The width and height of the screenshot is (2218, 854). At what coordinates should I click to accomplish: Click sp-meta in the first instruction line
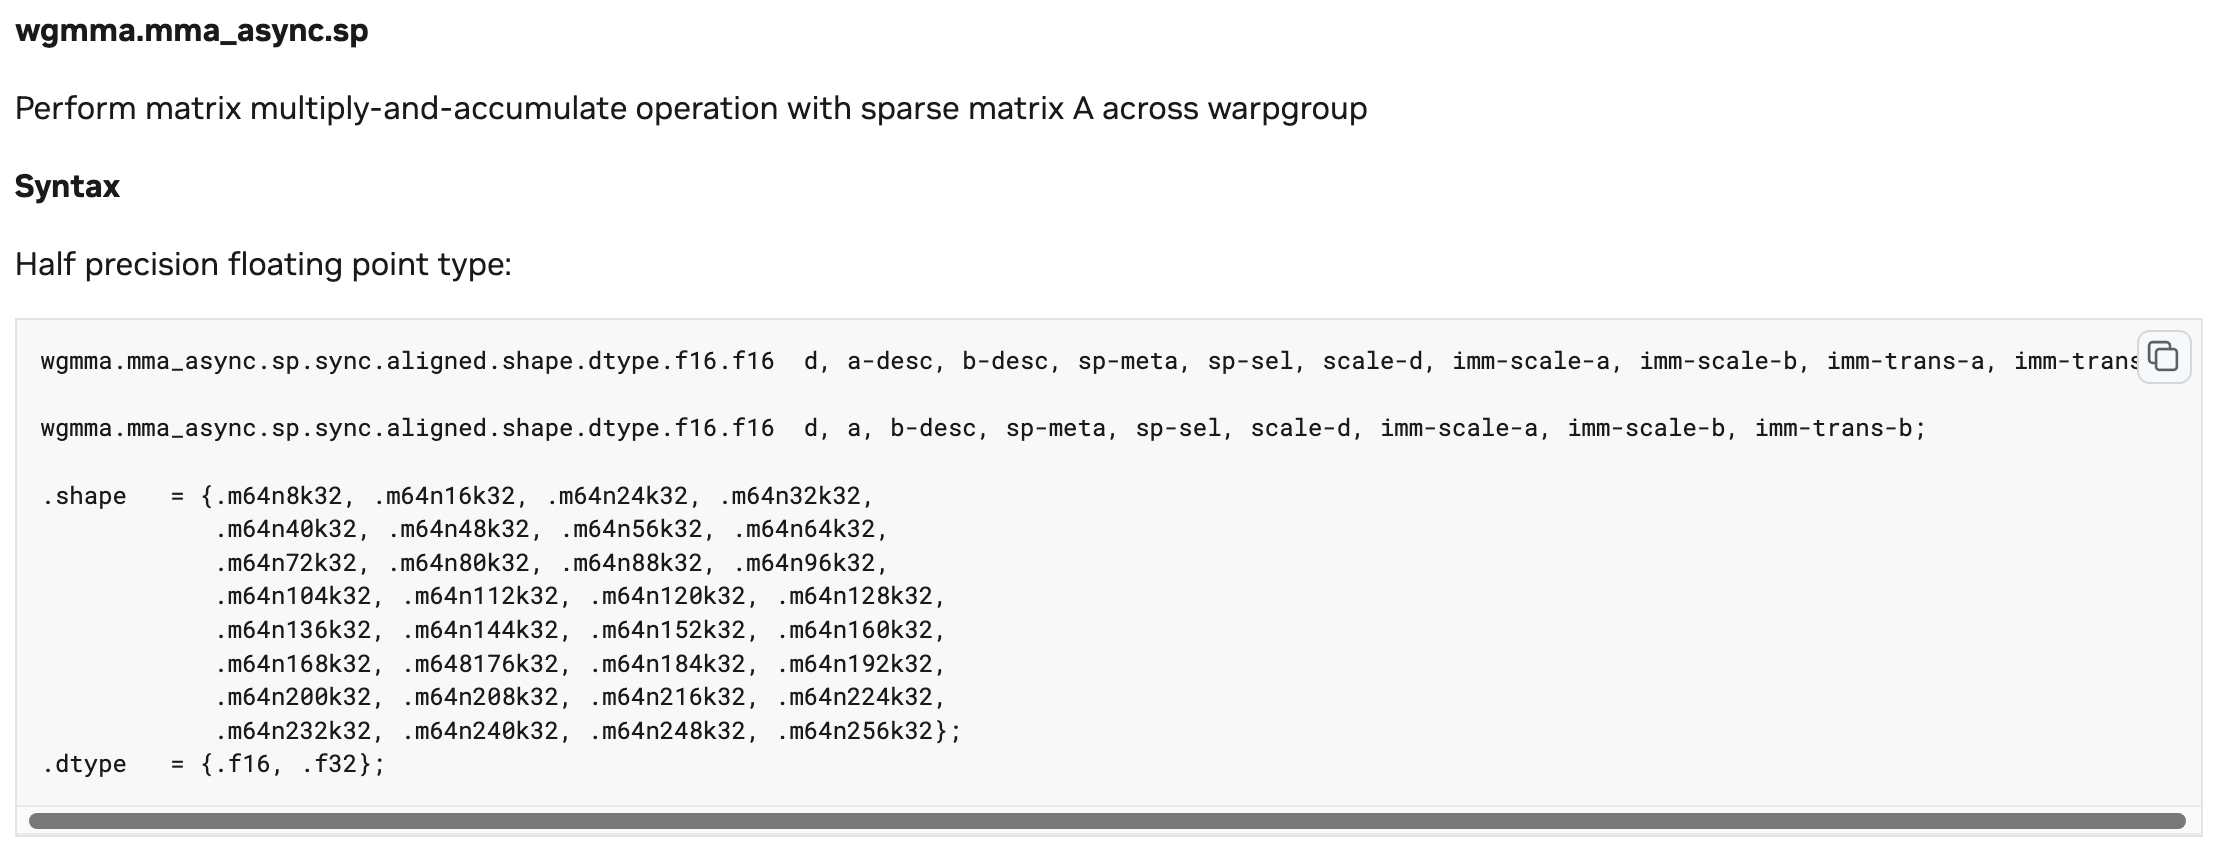pyautogui.click(x=1127, y=361)
